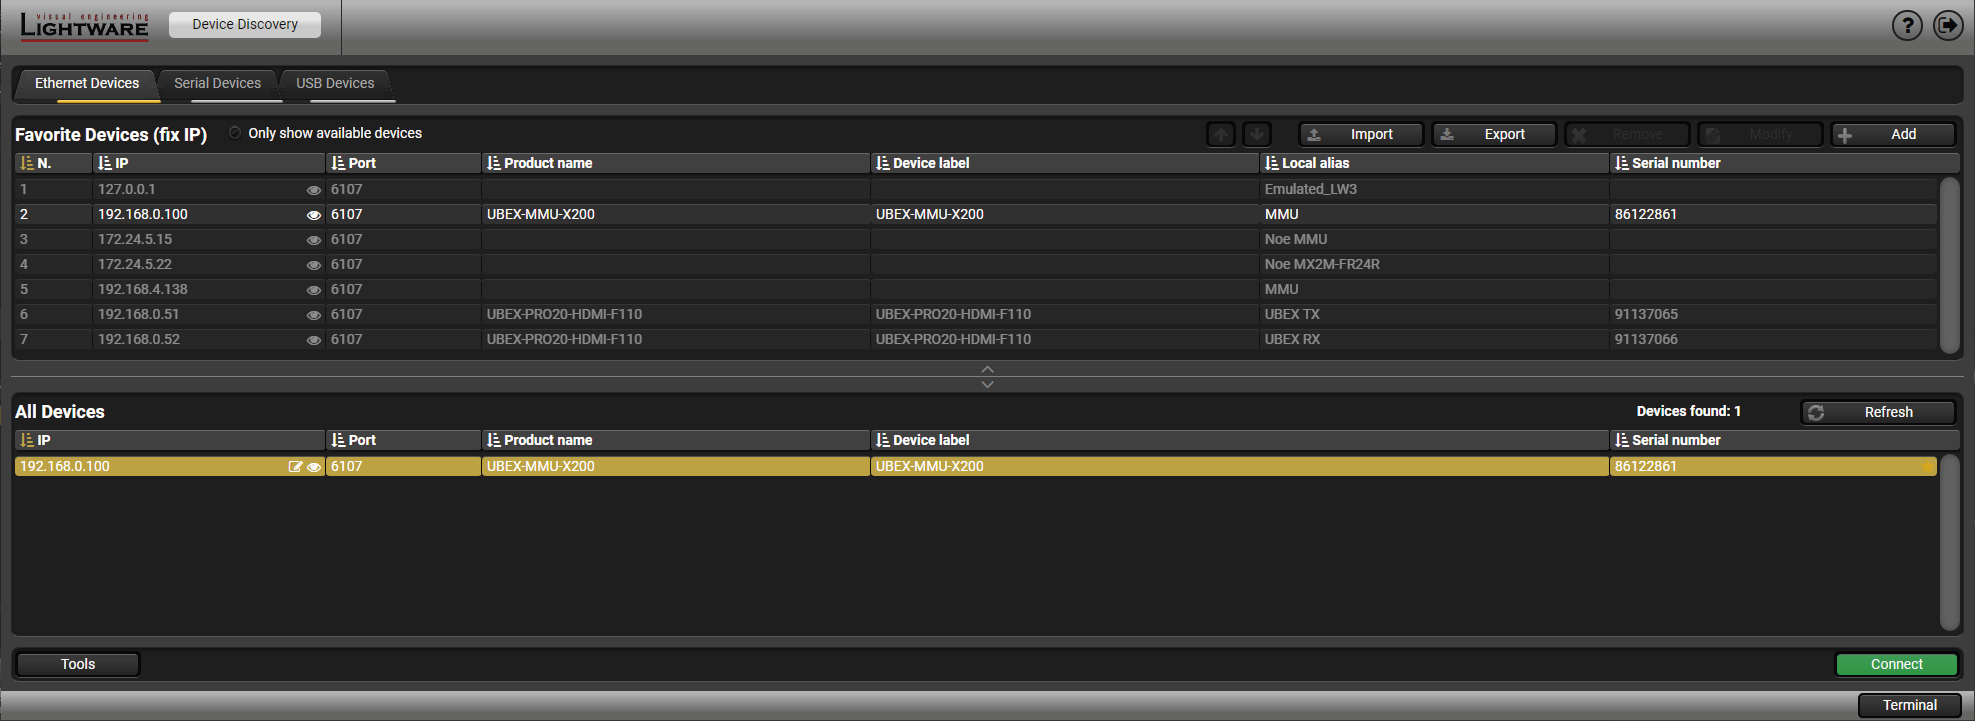Sort All Devices by Device label column

pos(1240,440)
